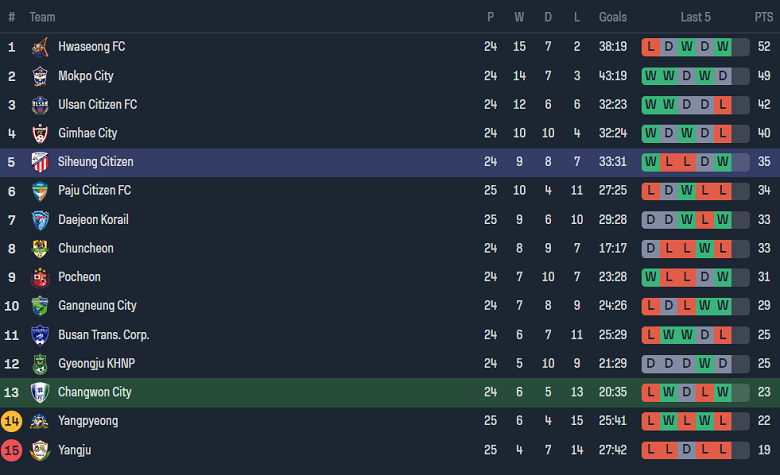Click the Changwon City team crest
This screenshot has height=475, width=780.
[x=40, y=392]
